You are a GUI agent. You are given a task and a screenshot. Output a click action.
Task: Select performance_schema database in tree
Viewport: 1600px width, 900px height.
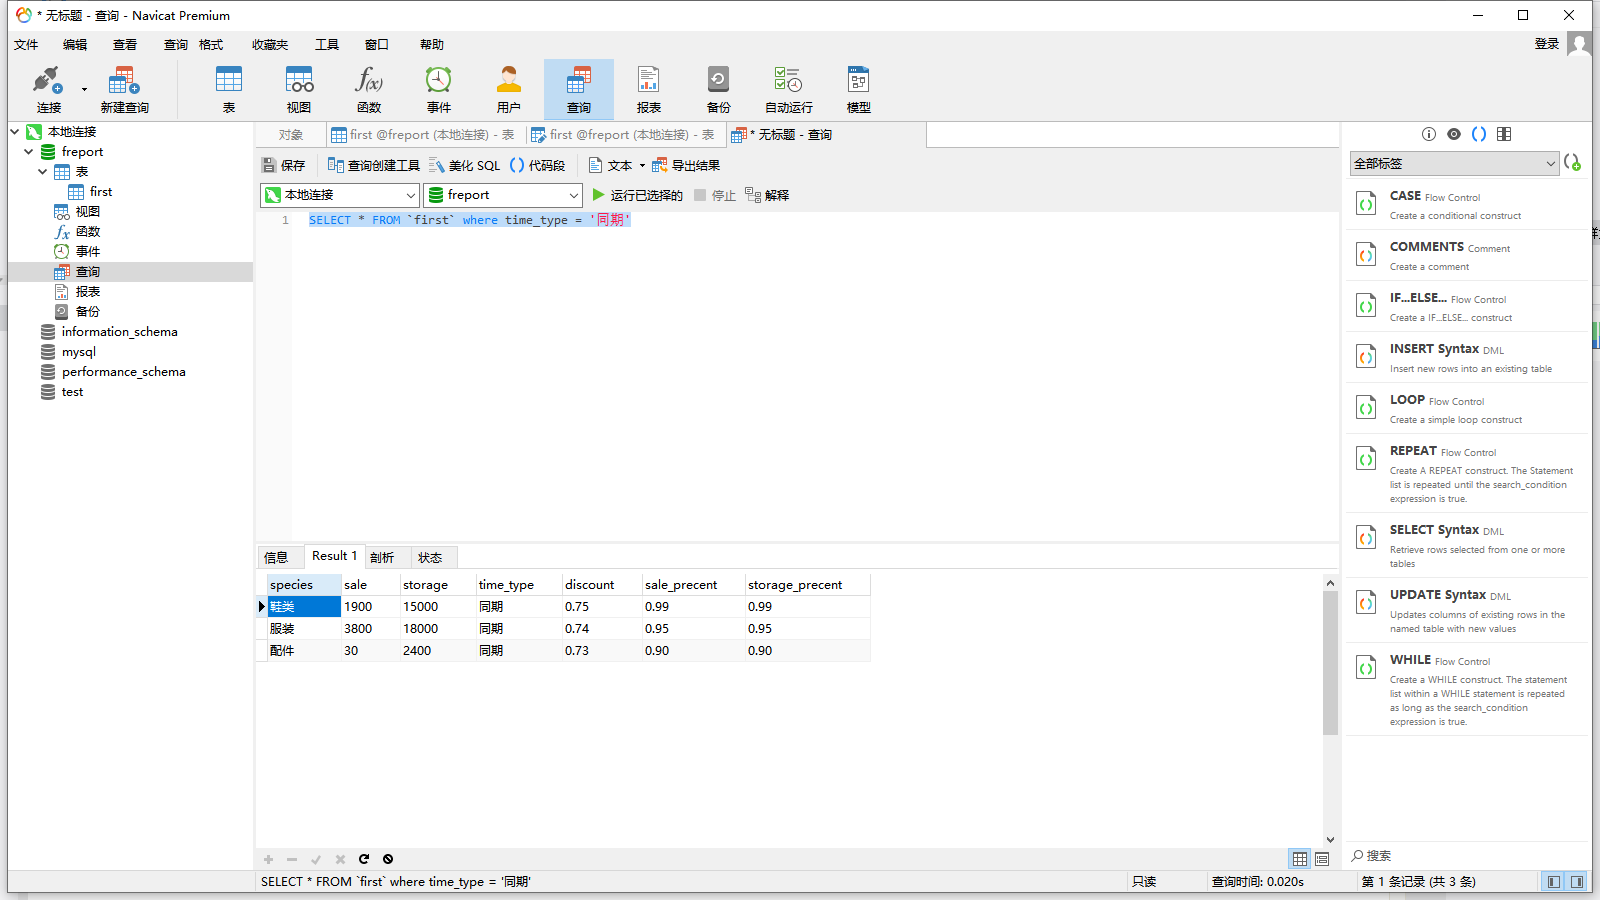113,372
